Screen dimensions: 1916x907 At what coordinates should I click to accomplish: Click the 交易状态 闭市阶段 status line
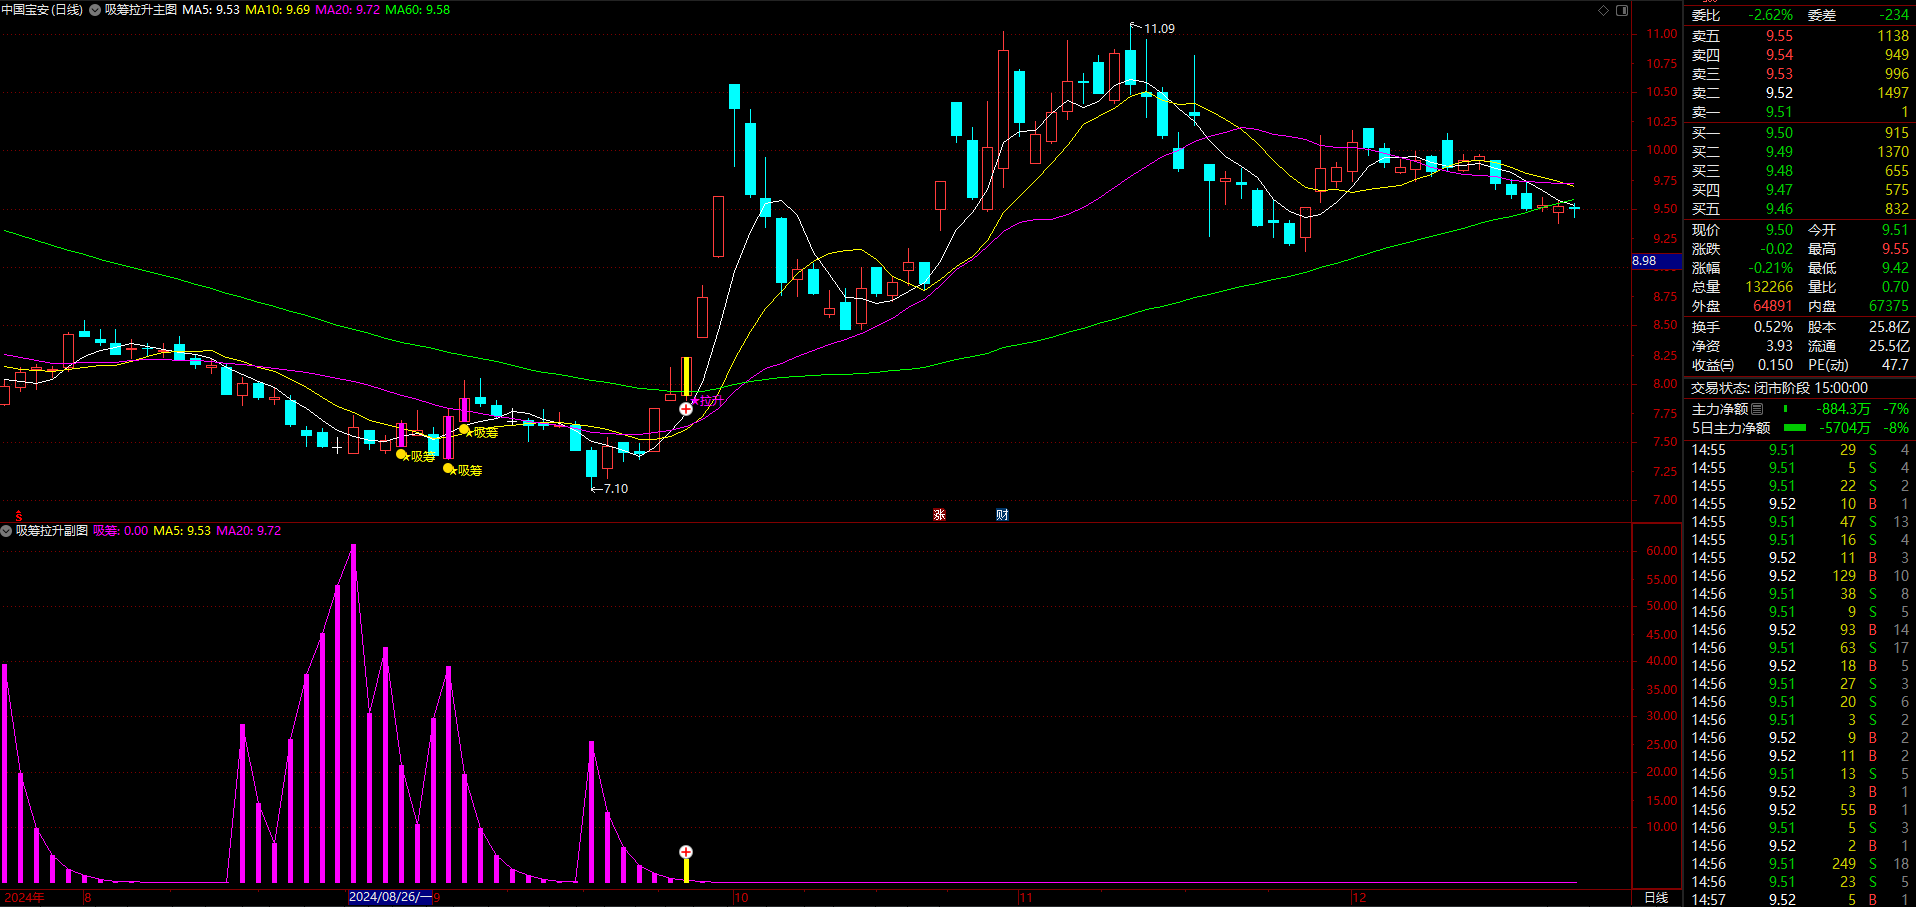[x=1779, y=388]
